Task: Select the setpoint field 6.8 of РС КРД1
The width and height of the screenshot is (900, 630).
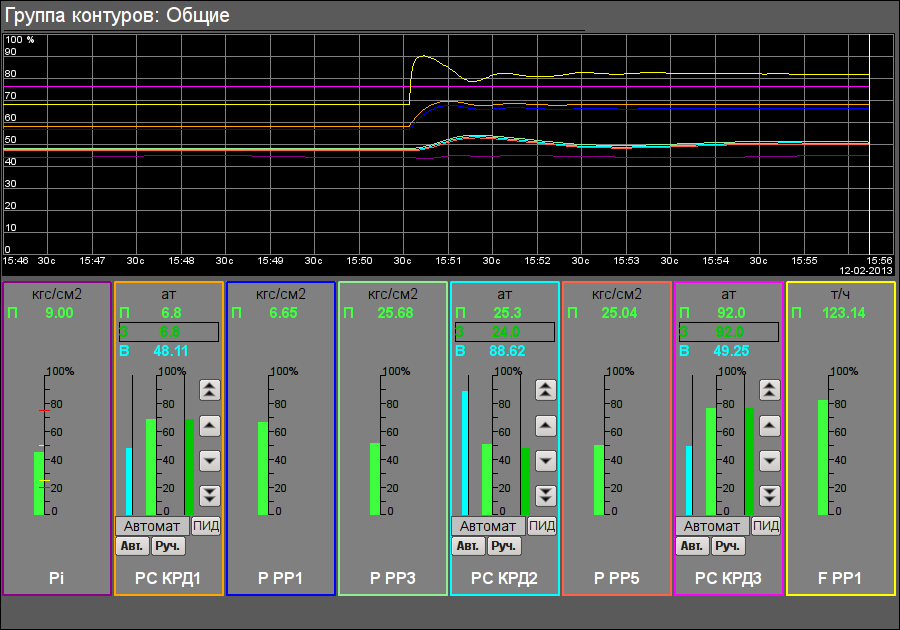Action: pos(169,332)
